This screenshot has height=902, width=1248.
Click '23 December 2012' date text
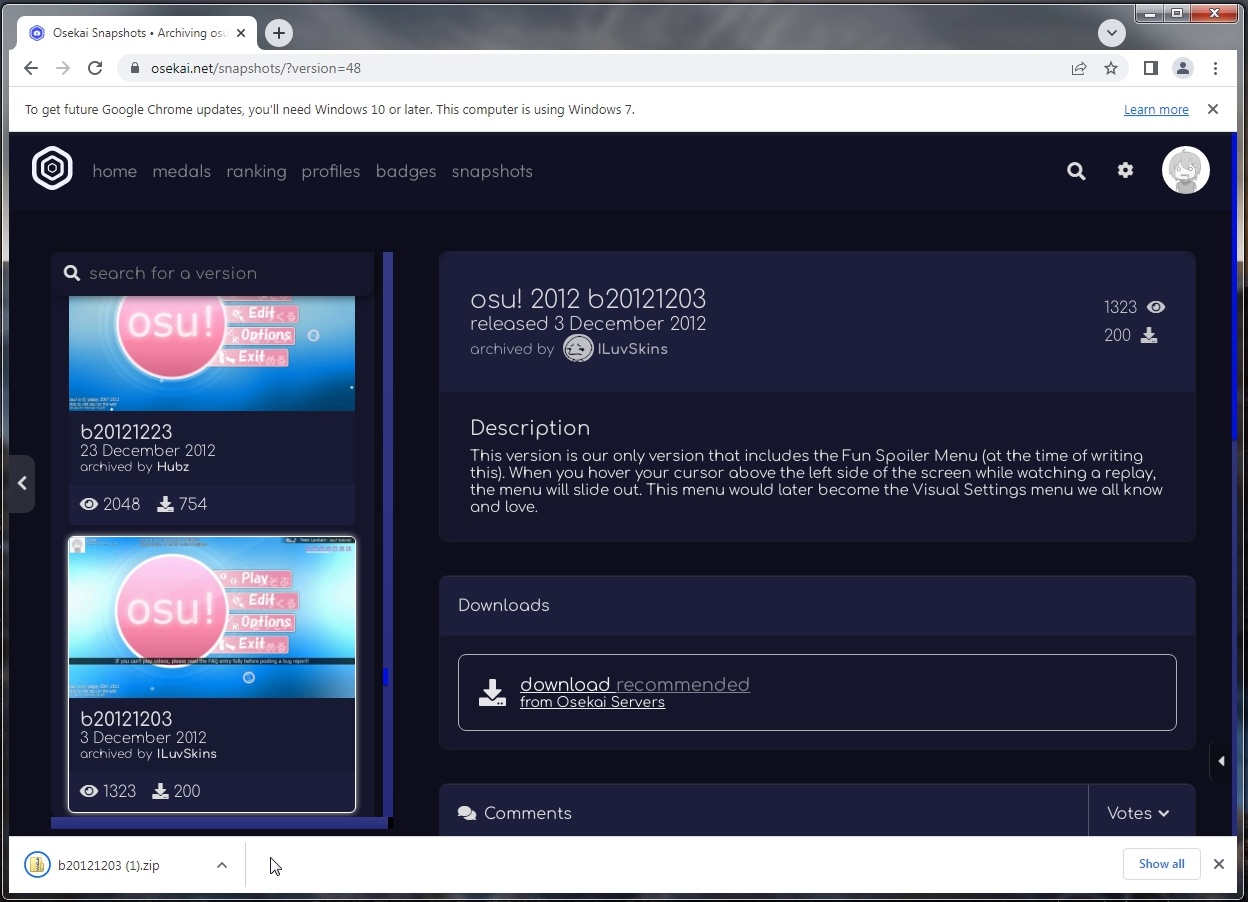pos(148,451)
